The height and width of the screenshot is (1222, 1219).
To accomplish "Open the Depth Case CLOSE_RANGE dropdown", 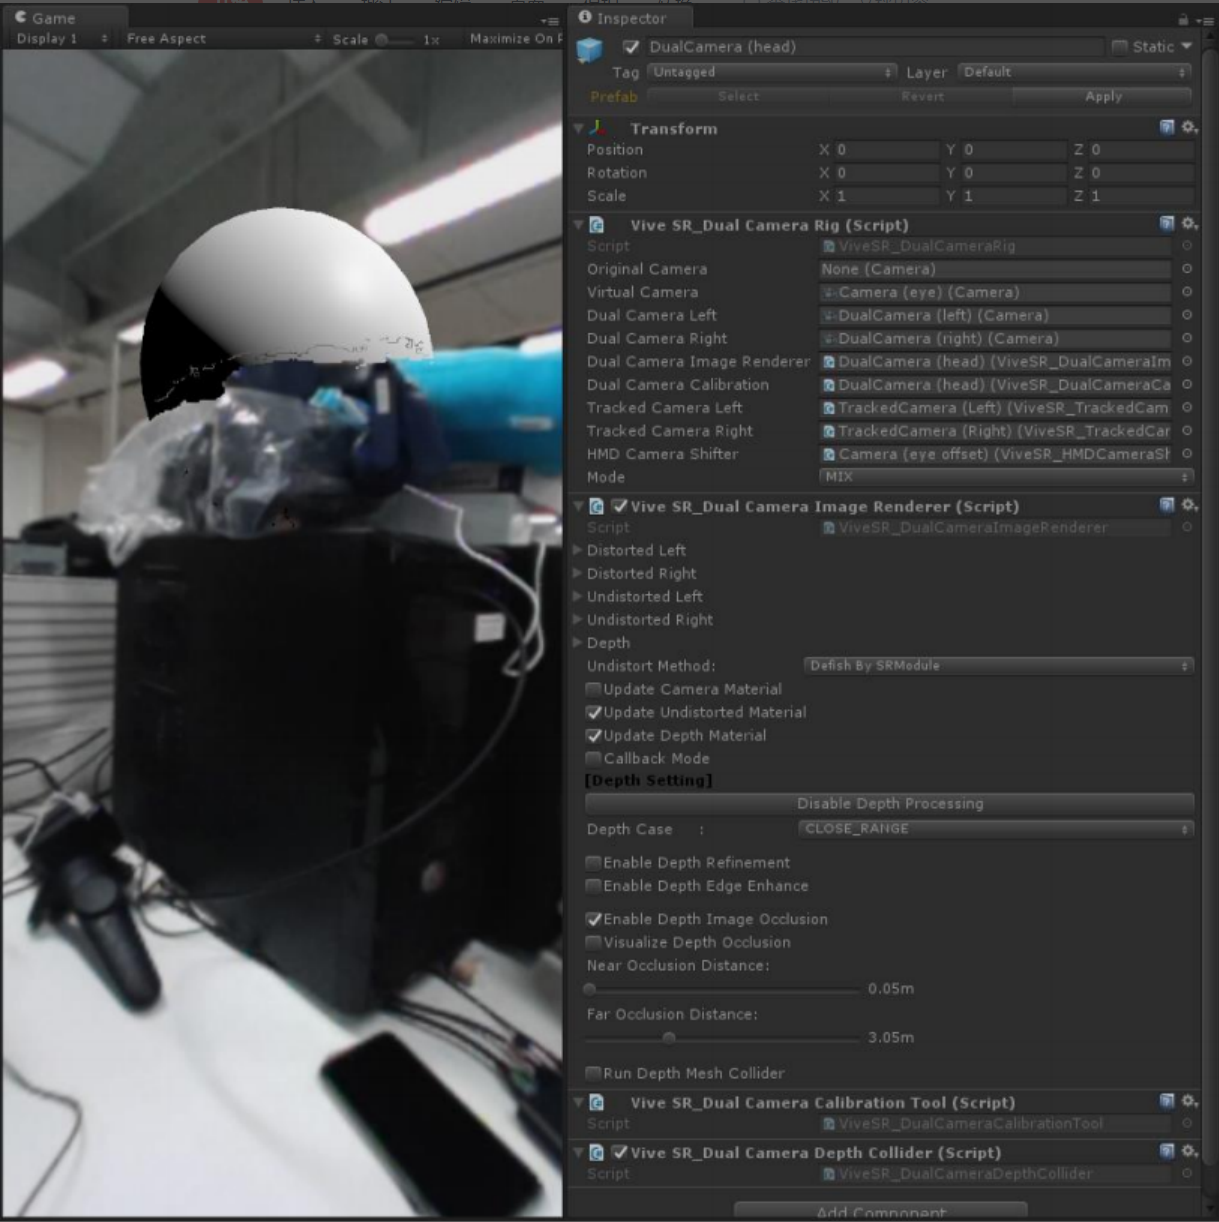I will tap(996, 829).
